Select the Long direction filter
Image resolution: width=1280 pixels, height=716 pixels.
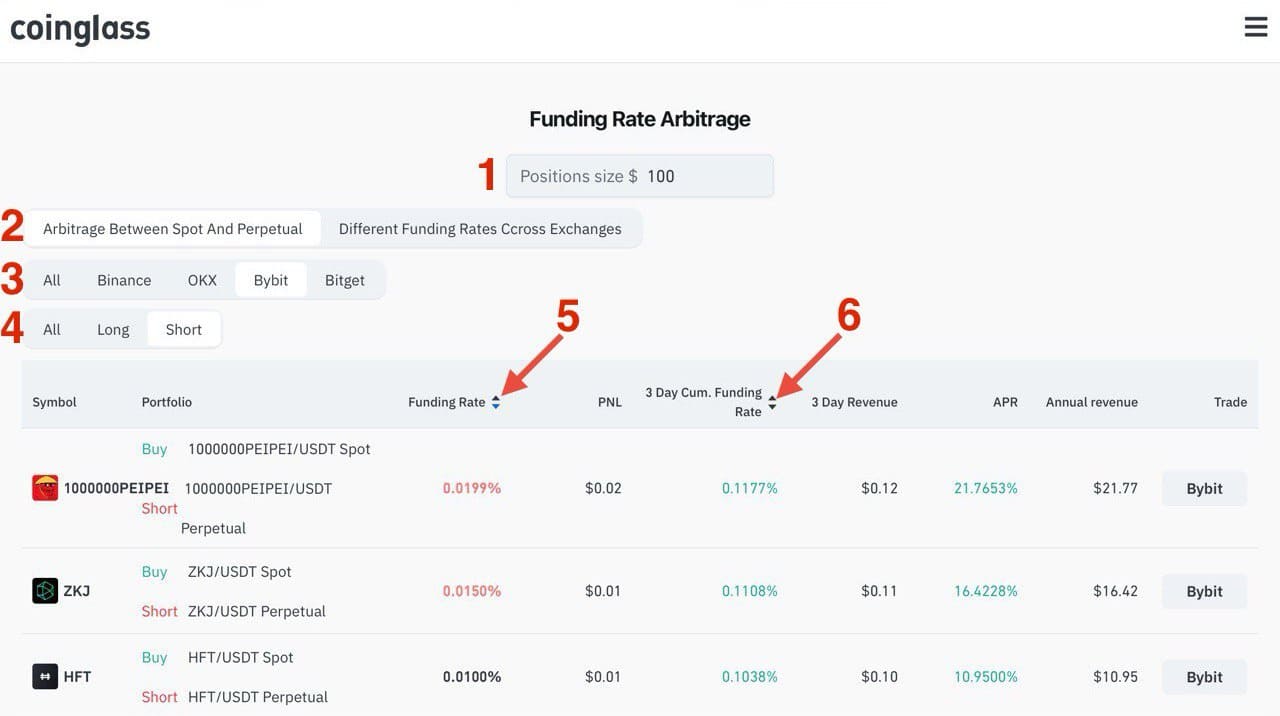(x=113, y=329)
